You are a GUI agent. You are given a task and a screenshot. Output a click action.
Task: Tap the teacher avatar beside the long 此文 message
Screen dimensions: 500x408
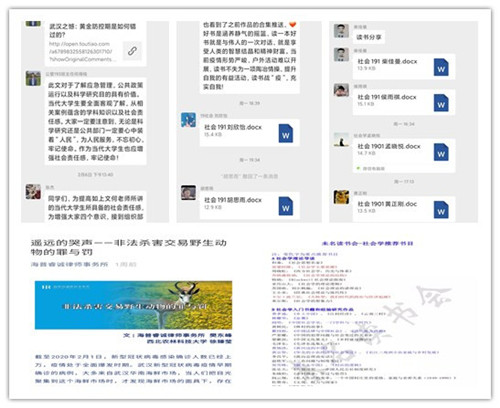33,79
